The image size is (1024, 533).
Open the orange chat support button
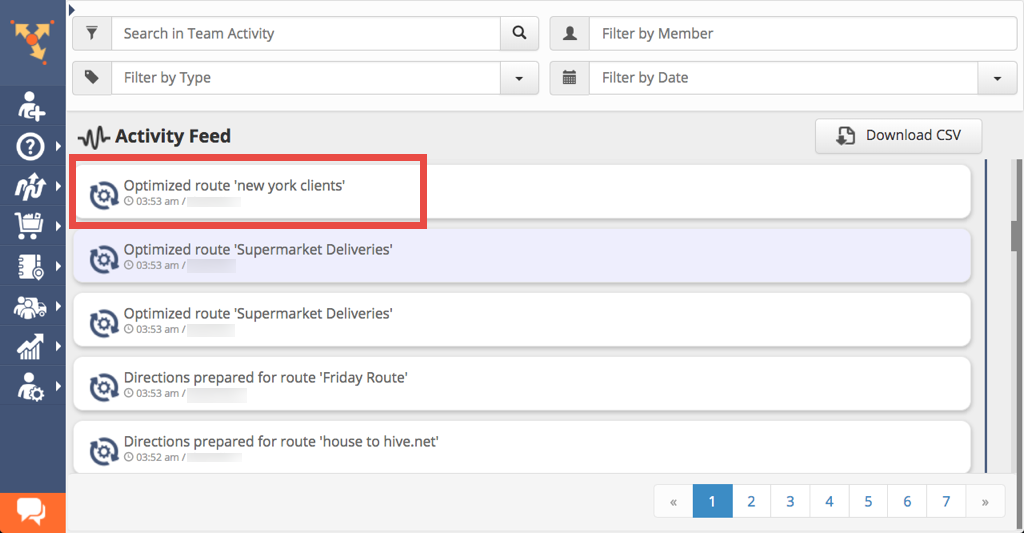point(33,513)
